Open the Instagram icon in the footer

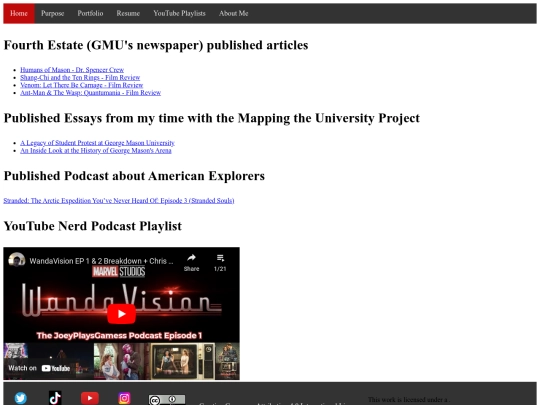coord(124,398)
